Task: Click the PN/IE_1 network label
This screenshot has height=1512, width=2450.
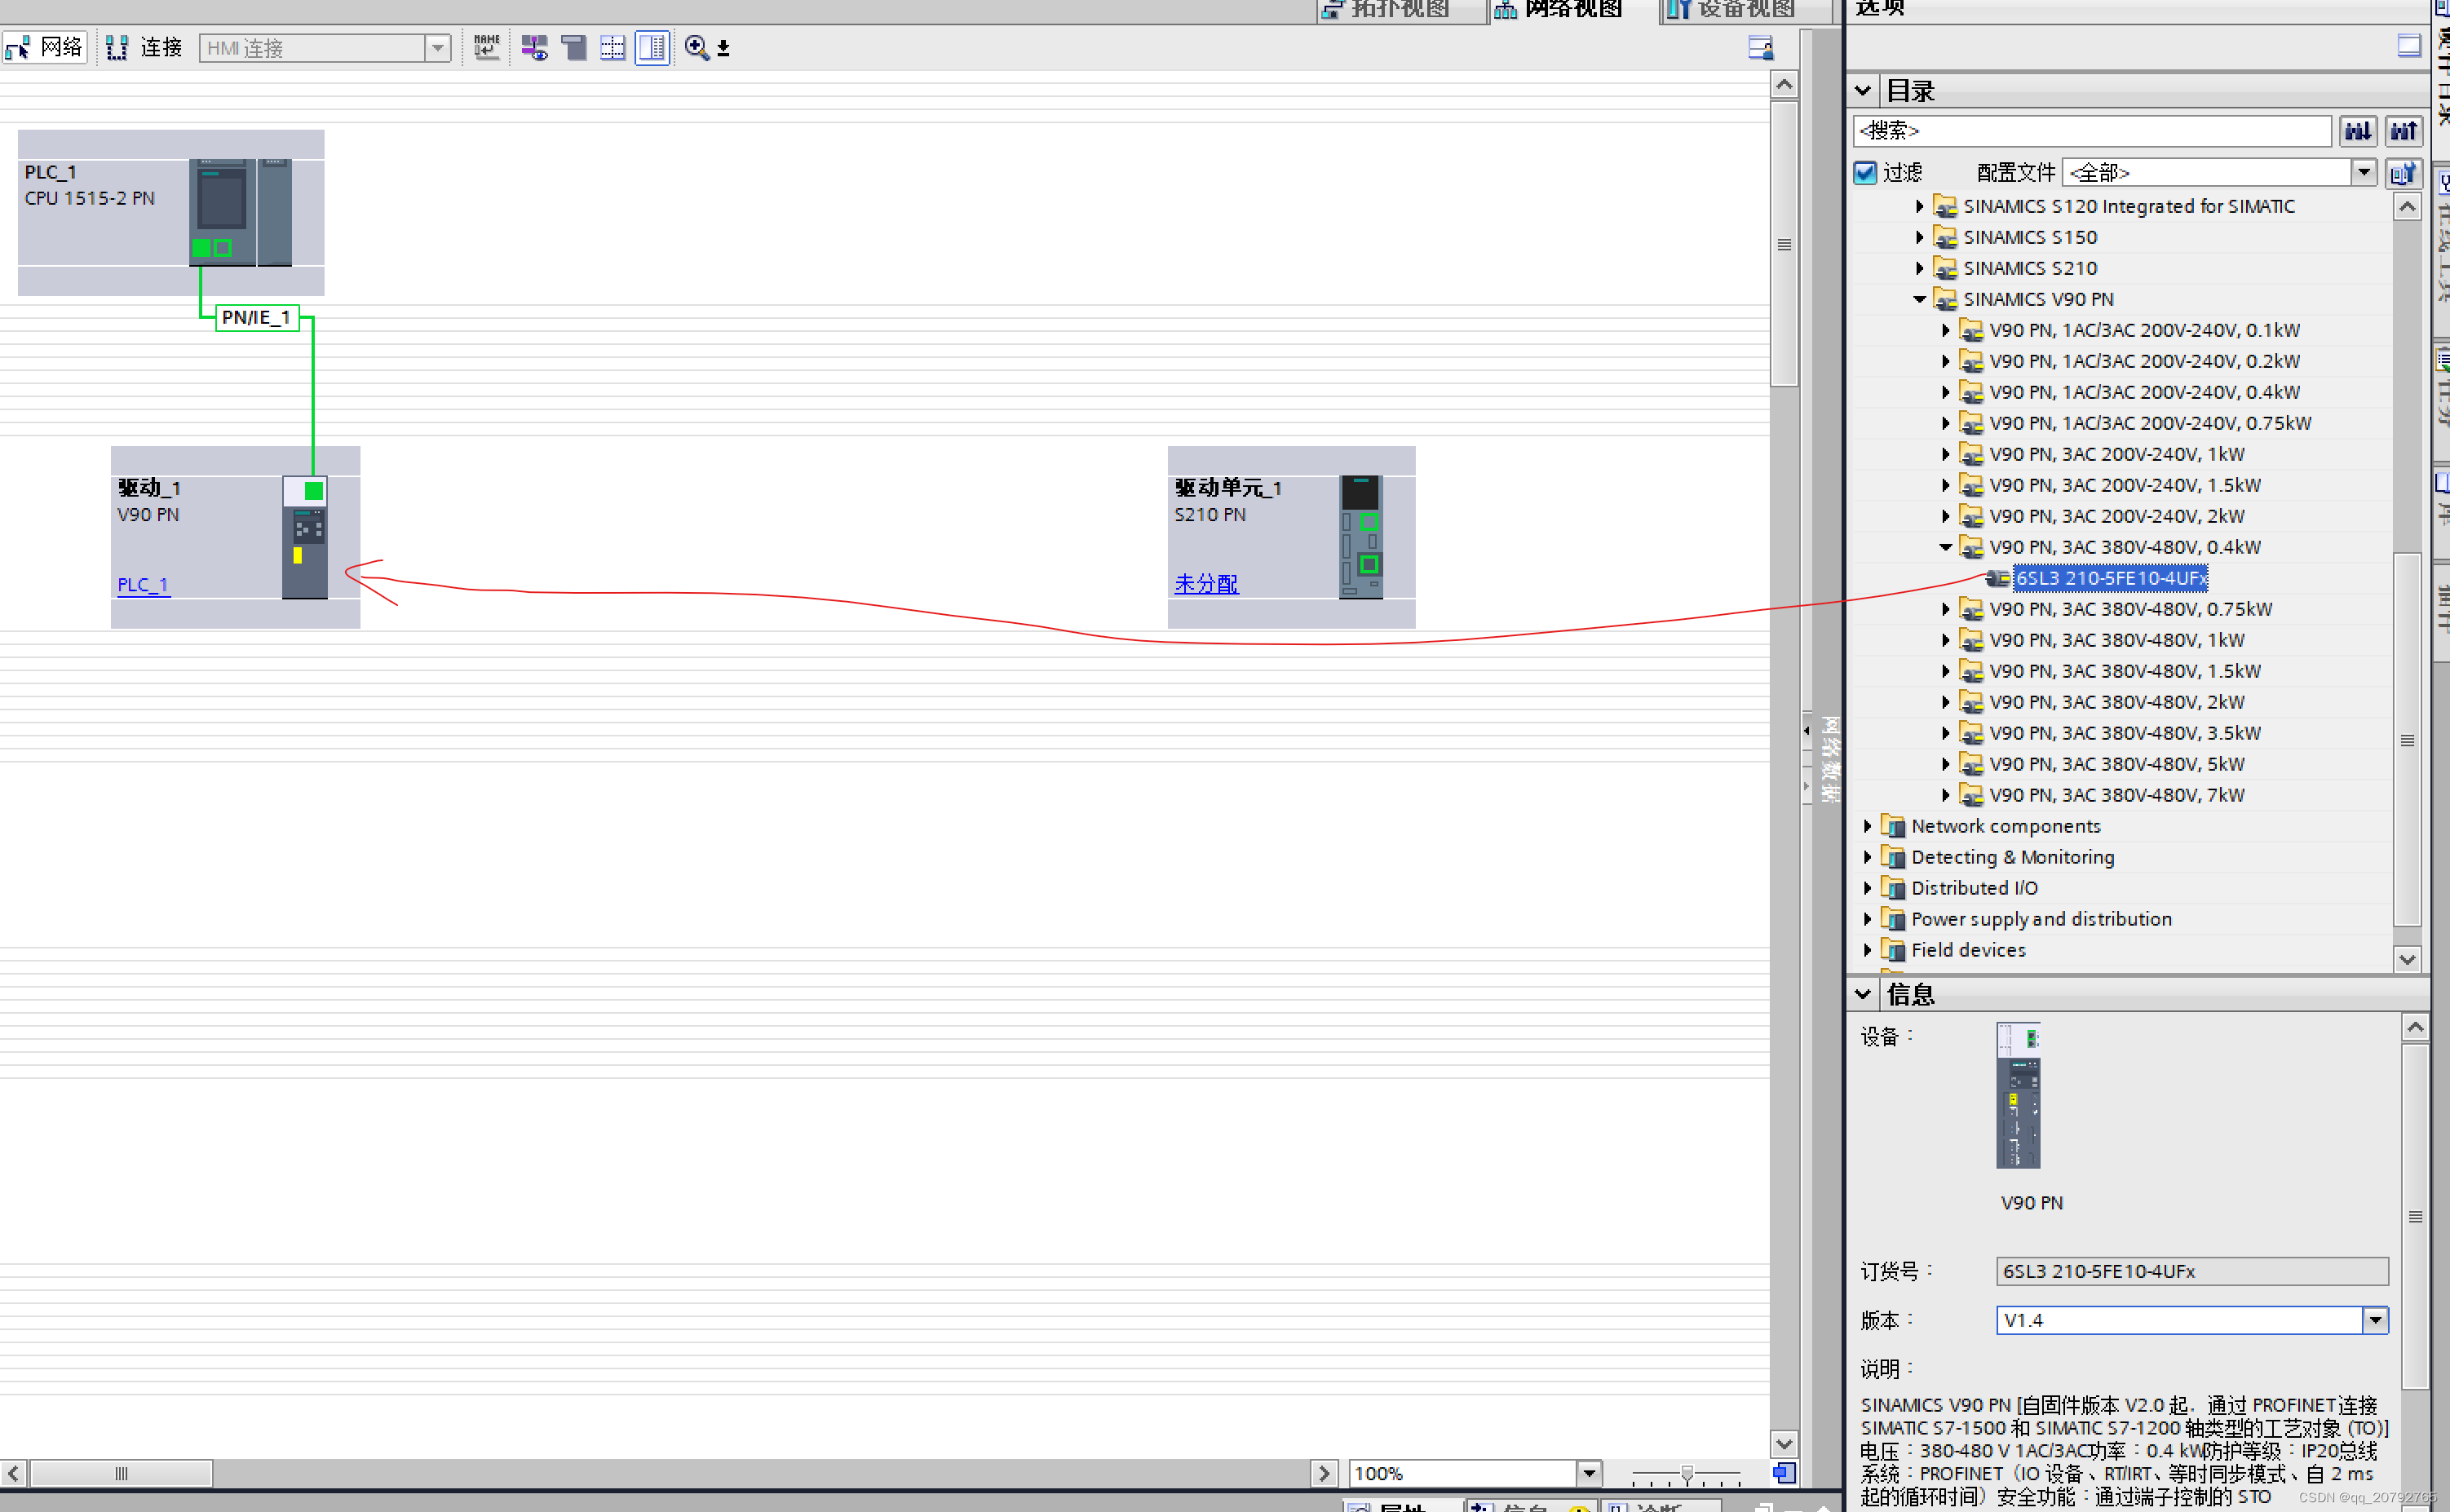Action: [257, 318]
